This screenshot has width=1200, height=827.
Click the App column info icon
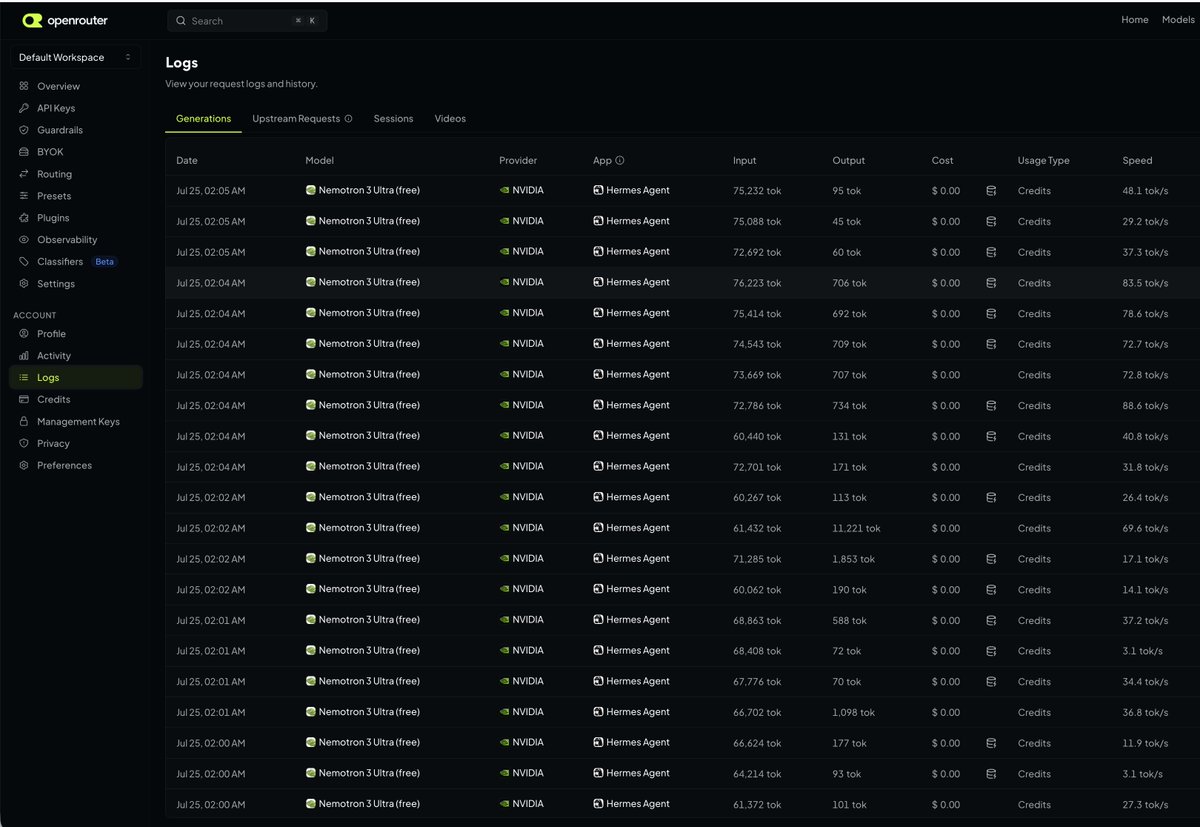pyautogui.click(x=620, y=160)
